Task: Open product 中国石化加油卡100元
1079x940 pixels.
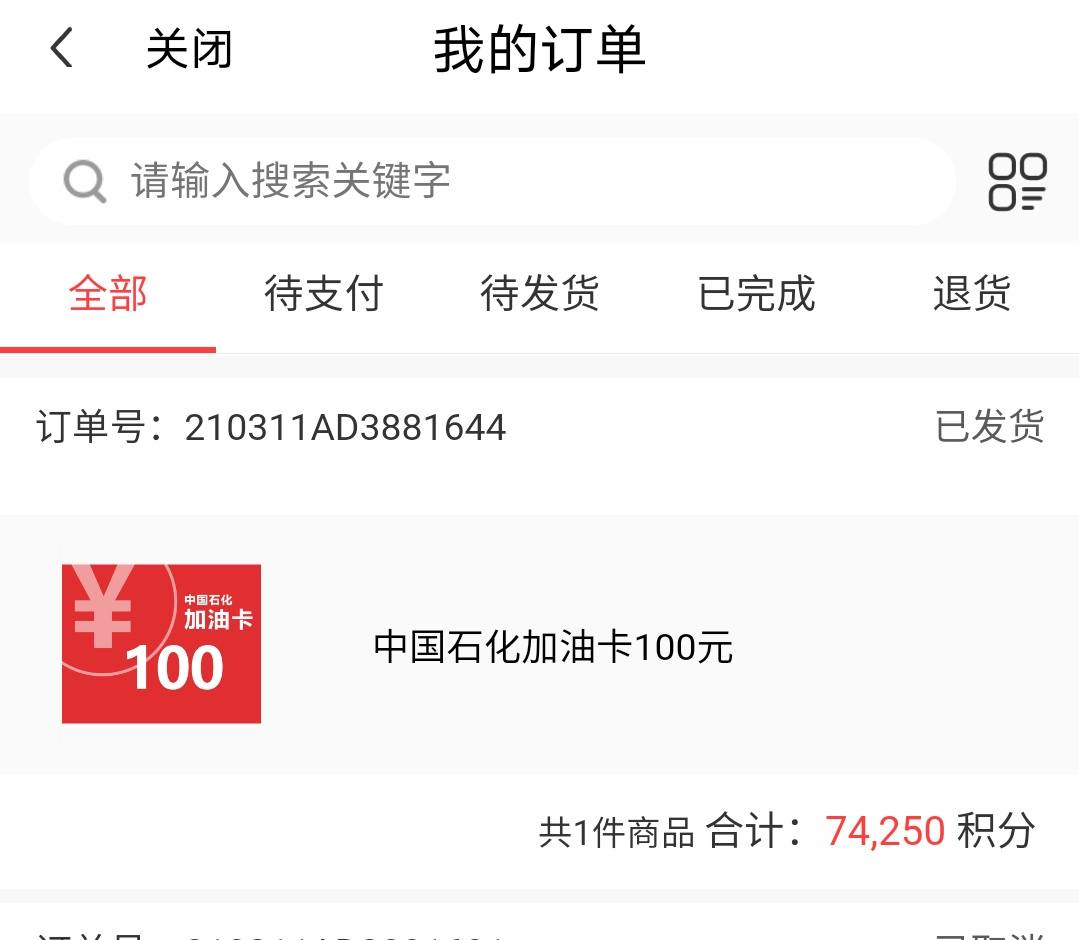Action: tap(553, 647)
